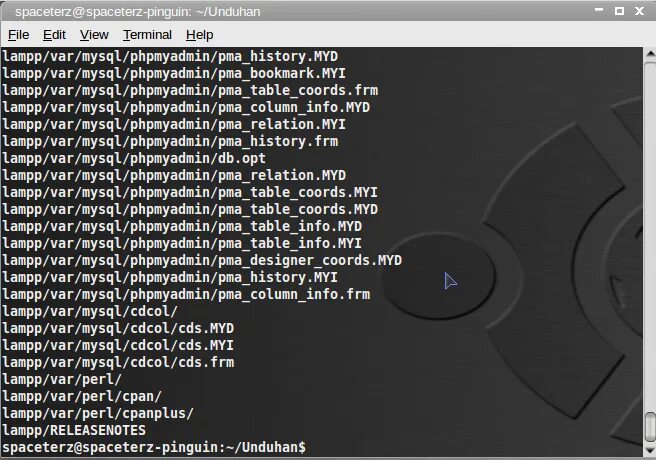Click the line ending pma_table_coords.frm
The image size is (656, 460).
(190, 90)
